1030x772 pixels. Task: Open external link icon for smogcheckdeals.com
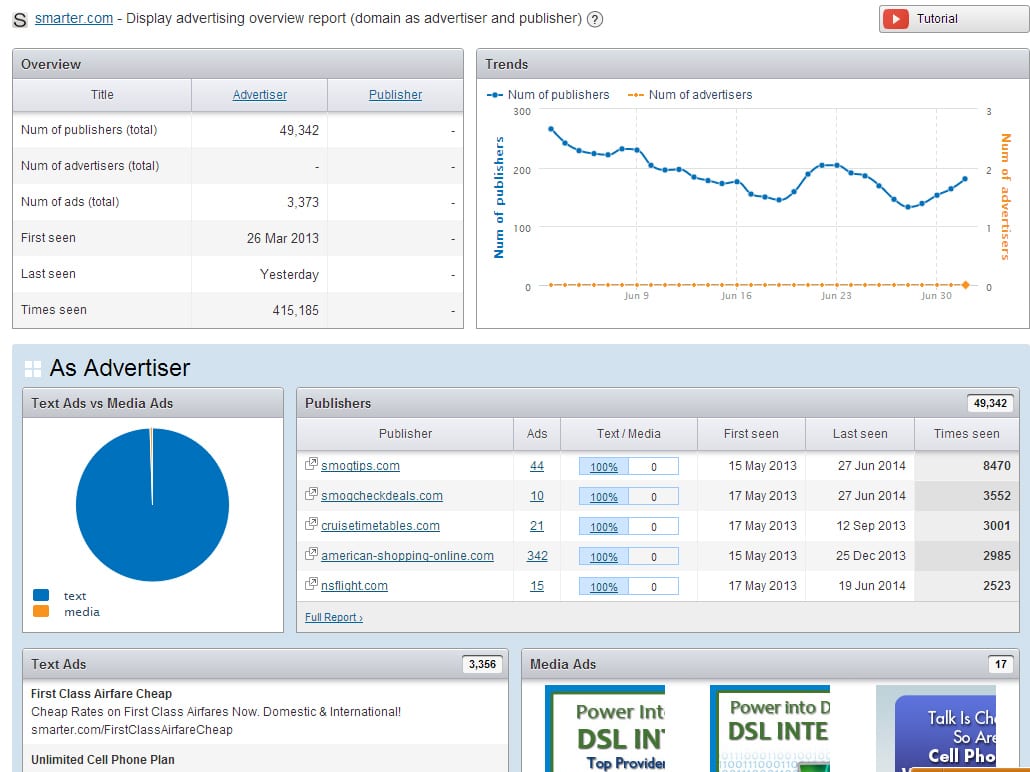(311, 494)
